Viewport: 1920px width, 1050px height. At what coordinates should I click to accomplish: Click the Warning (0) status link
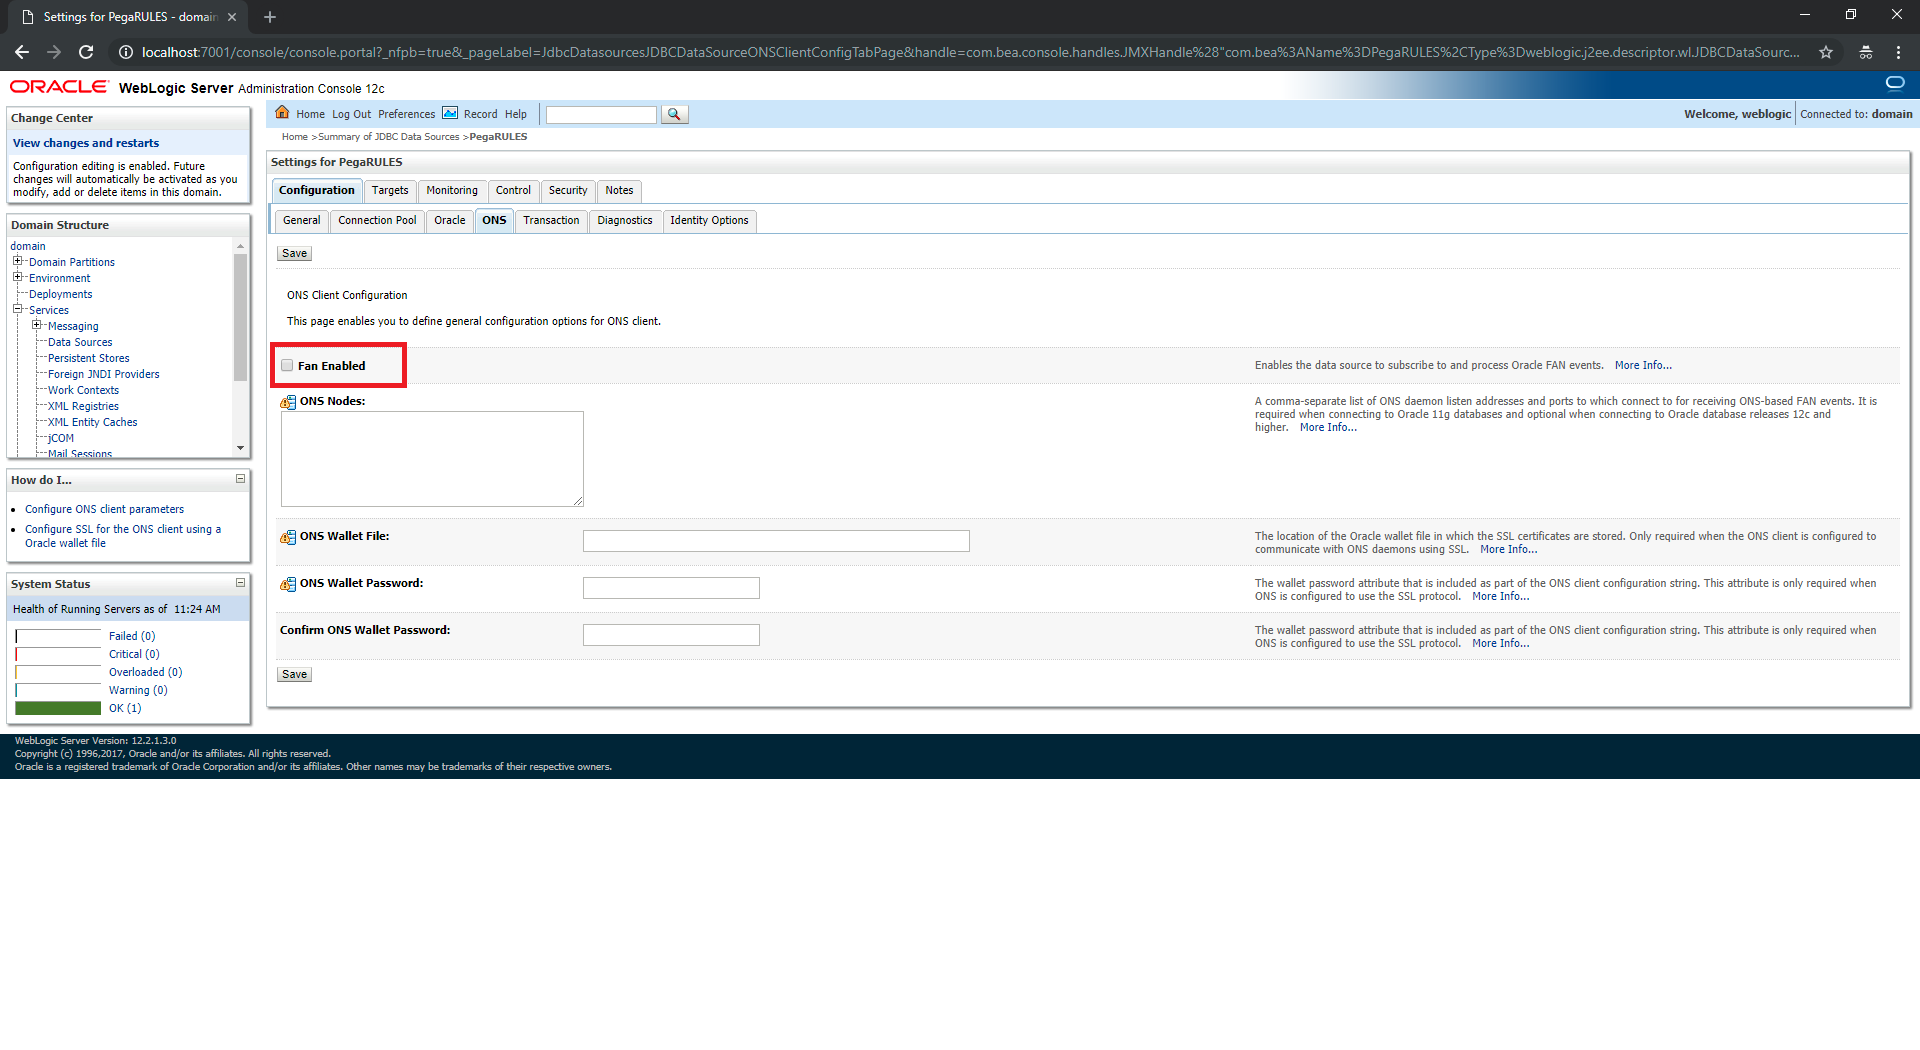(x=138, y=690)
